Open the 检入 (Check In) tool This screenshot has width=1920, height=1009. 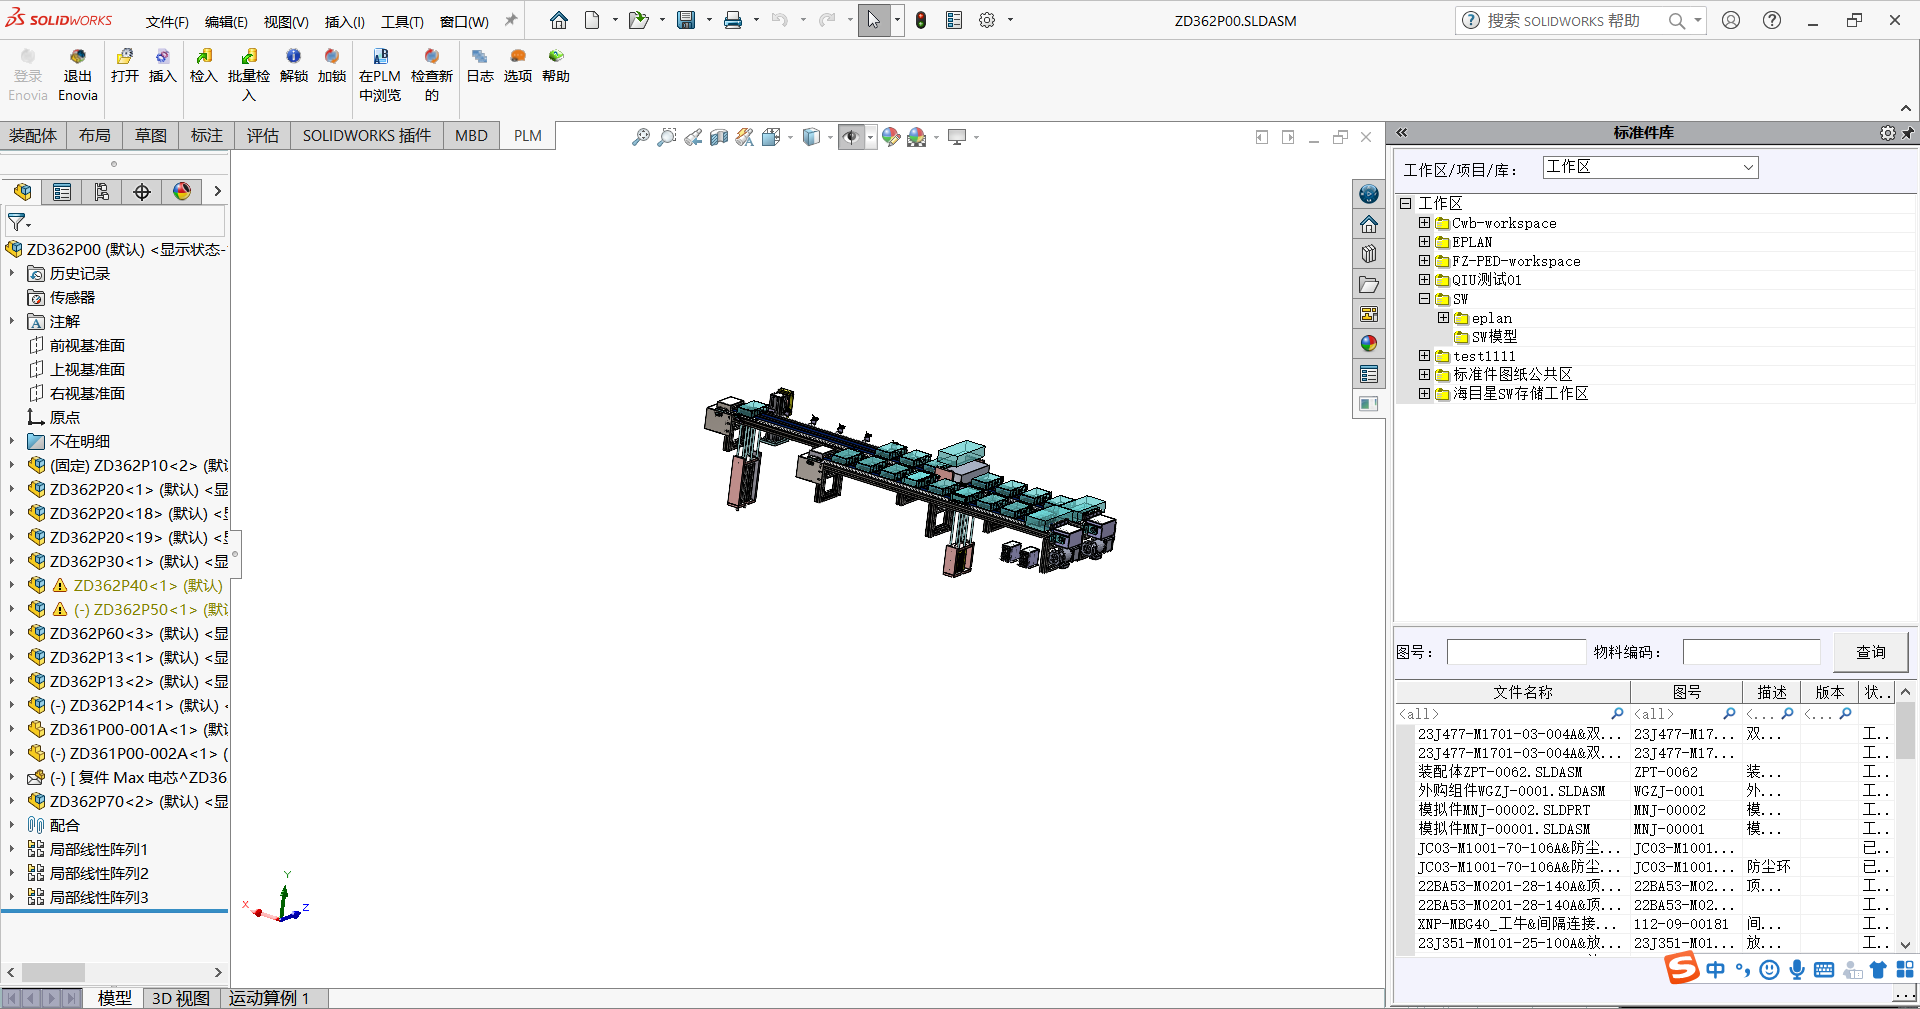[202, 70]
